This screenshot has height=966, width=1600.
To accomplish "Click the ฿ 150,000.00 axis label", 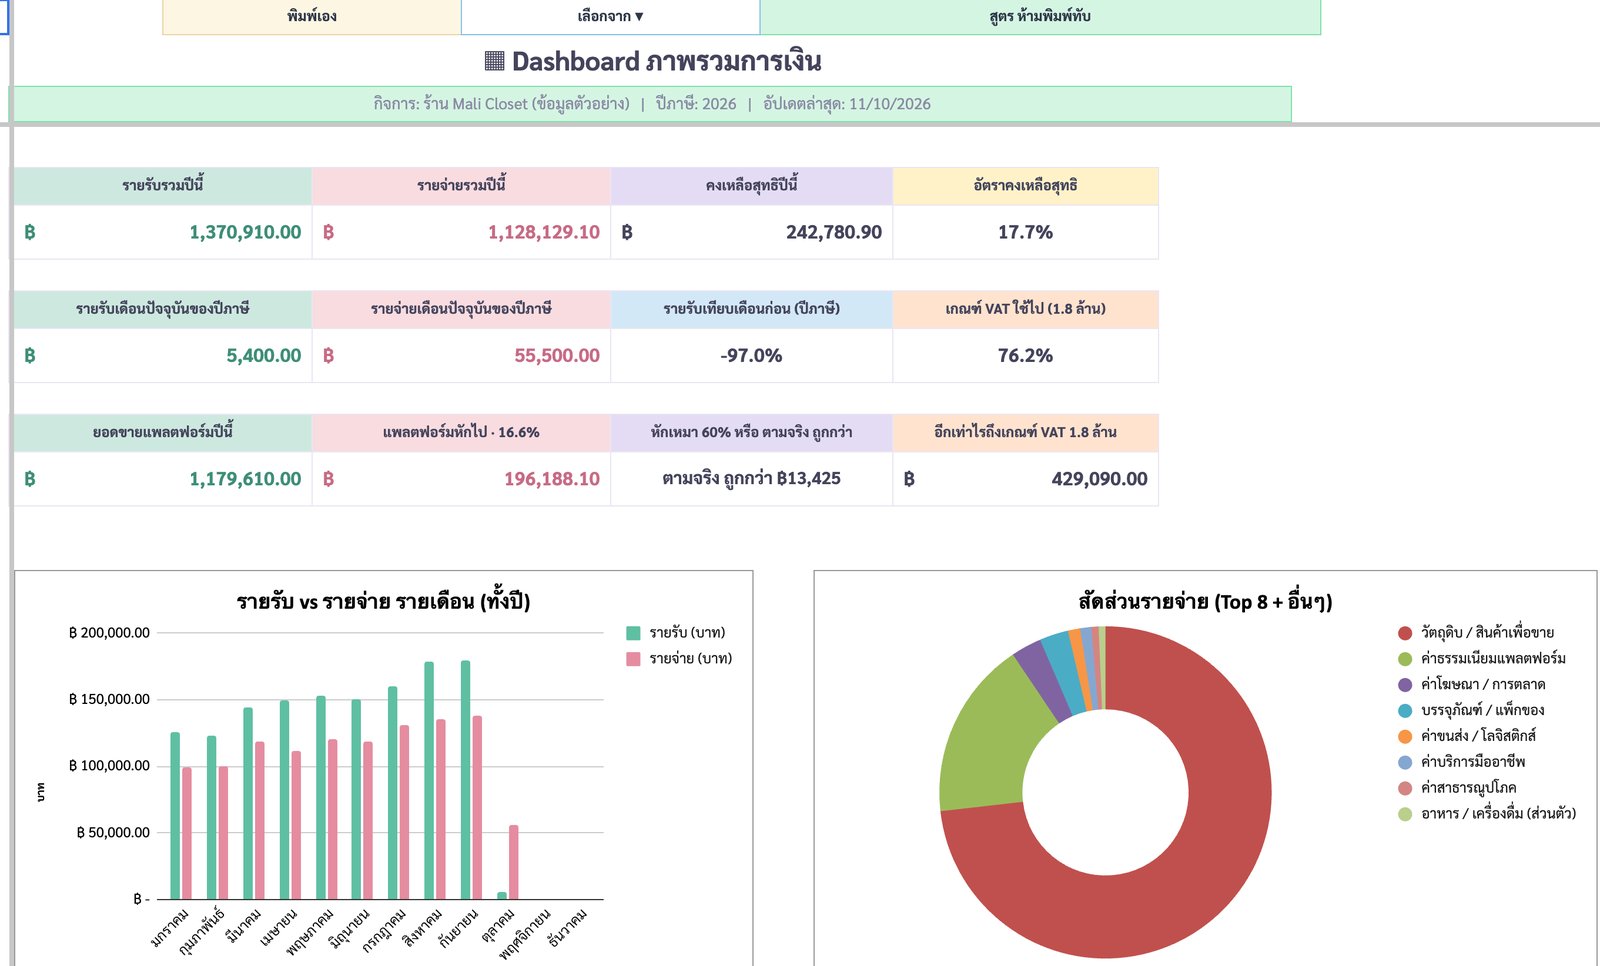I will [109, 699].
